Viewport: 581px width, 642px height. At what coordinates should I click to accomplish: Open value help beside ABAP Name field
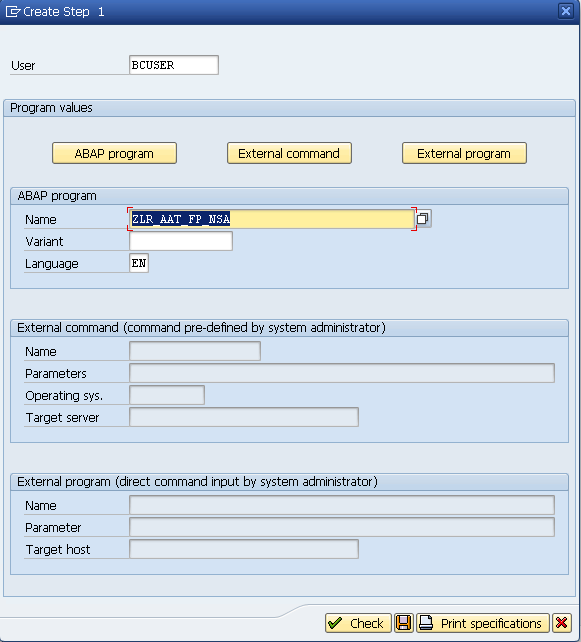coord(423,218)
